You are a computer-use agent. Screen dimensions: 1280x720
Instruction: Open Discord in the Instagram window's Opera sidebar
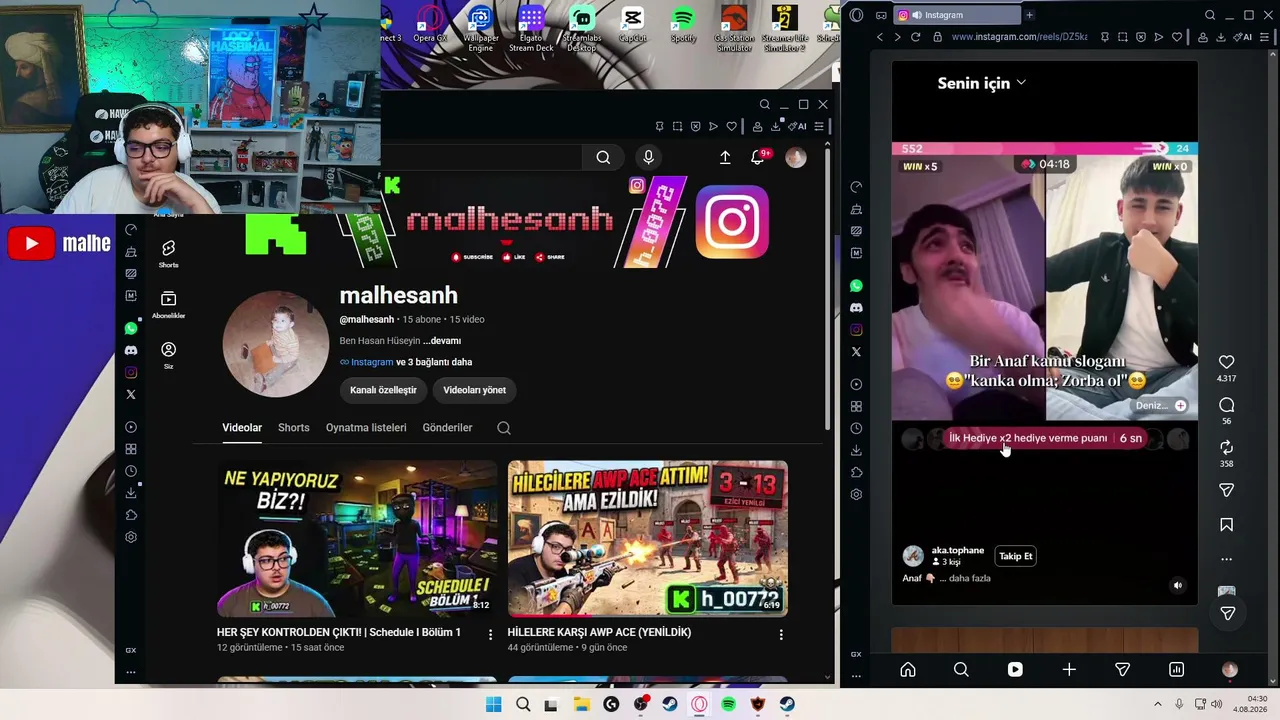pos(856,308)
